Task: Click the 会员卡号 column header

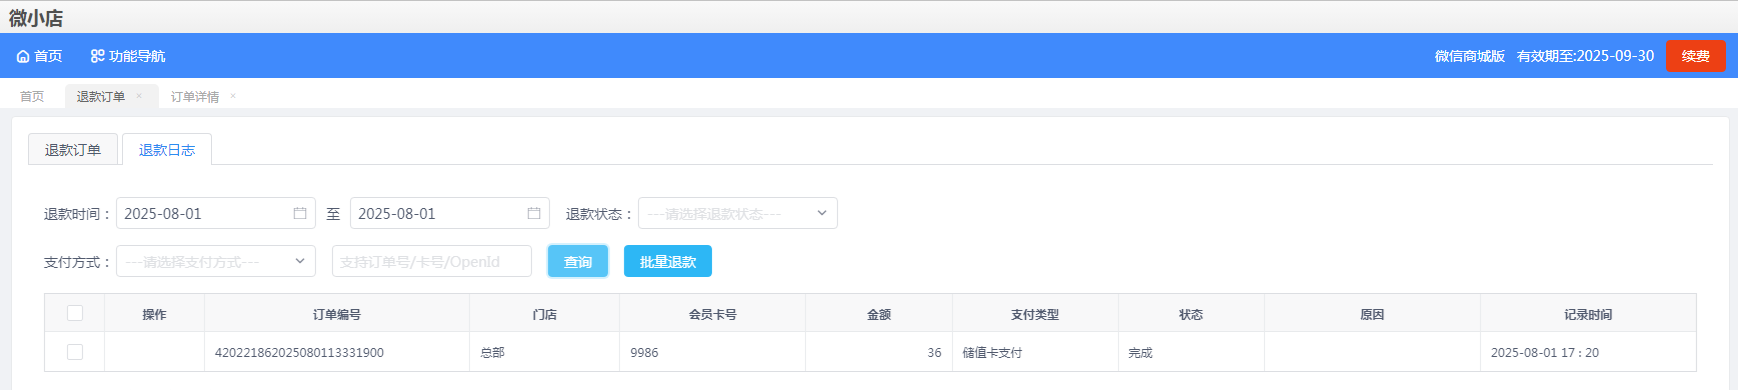Action: tap(713, 314)
